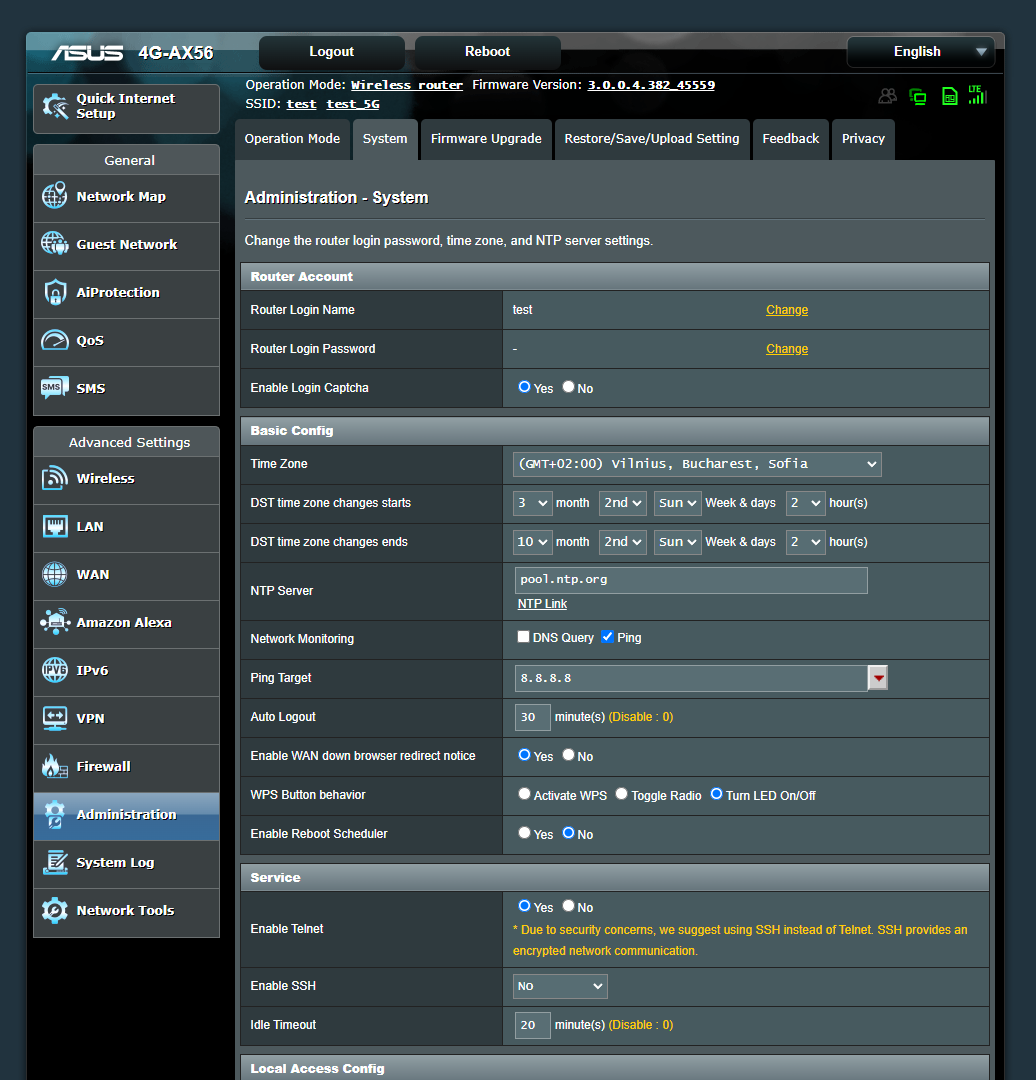Click the Reboot button
Viewport: 1036px width, 1080px height.
coord(487,52)
